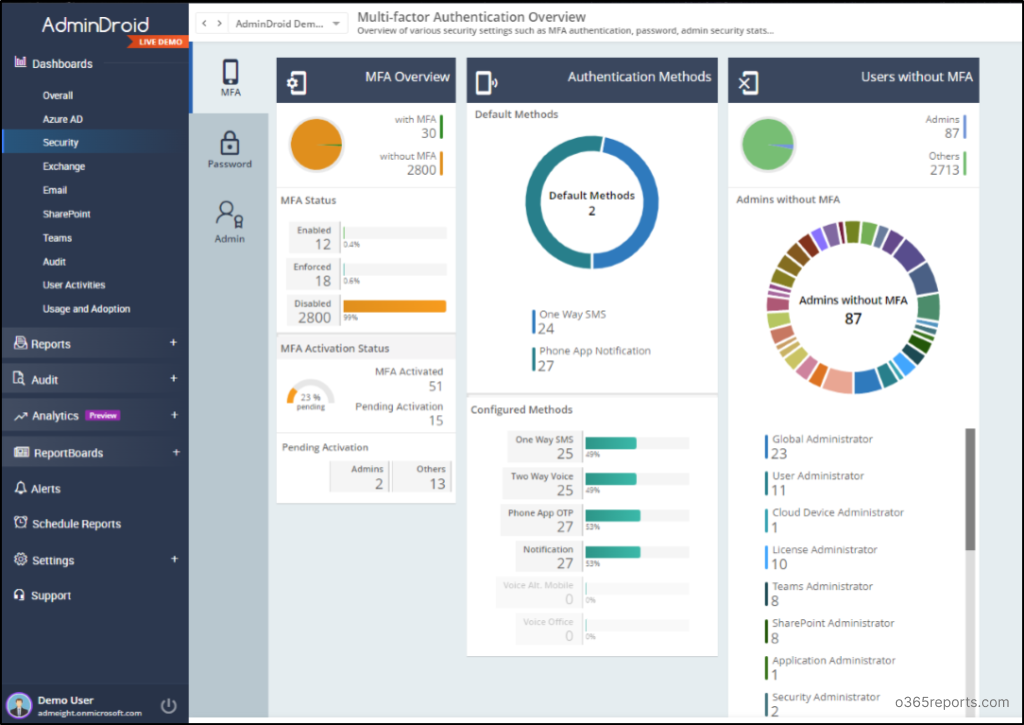Click the Reports icon in sidebar
Screen dimensions: 1024x725
20,342
